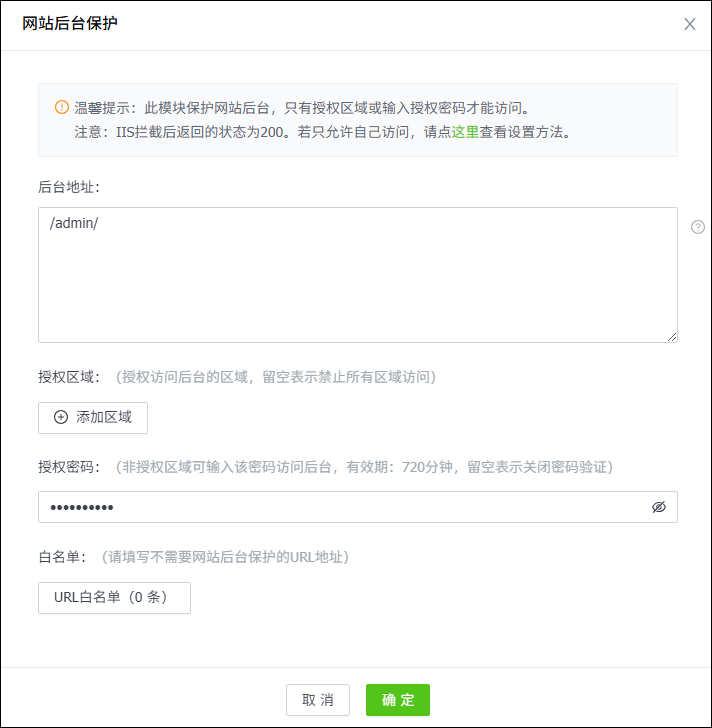Toggle password visibility with the eye icon
This screenshot has height=728, width=712.
(658, 507)
